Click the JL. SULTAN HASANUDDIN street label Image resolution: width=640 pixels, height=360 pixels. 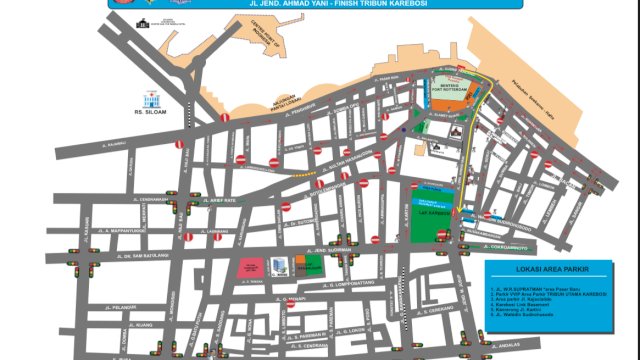[x=347, y=161]
